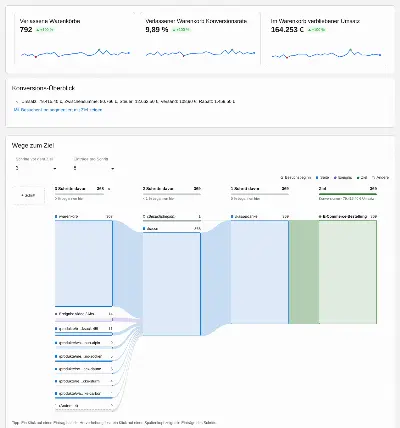Select the 1 Schritt davor column header

coord(260,189)
